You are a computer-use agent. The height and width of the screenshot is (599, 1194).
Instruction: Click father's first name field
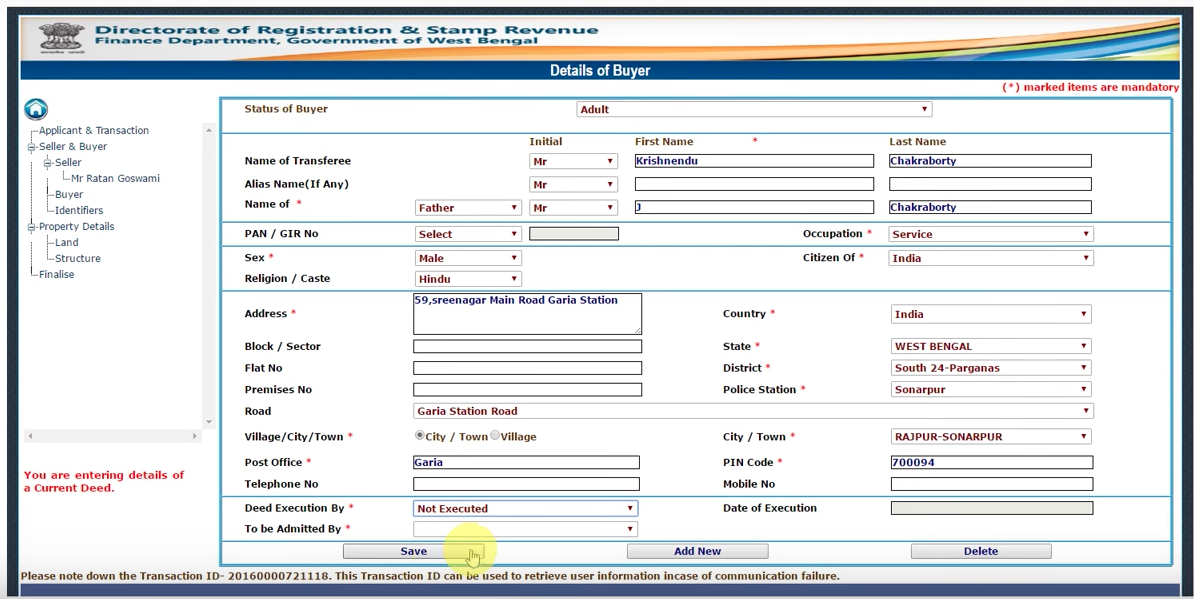click(754, 207)
